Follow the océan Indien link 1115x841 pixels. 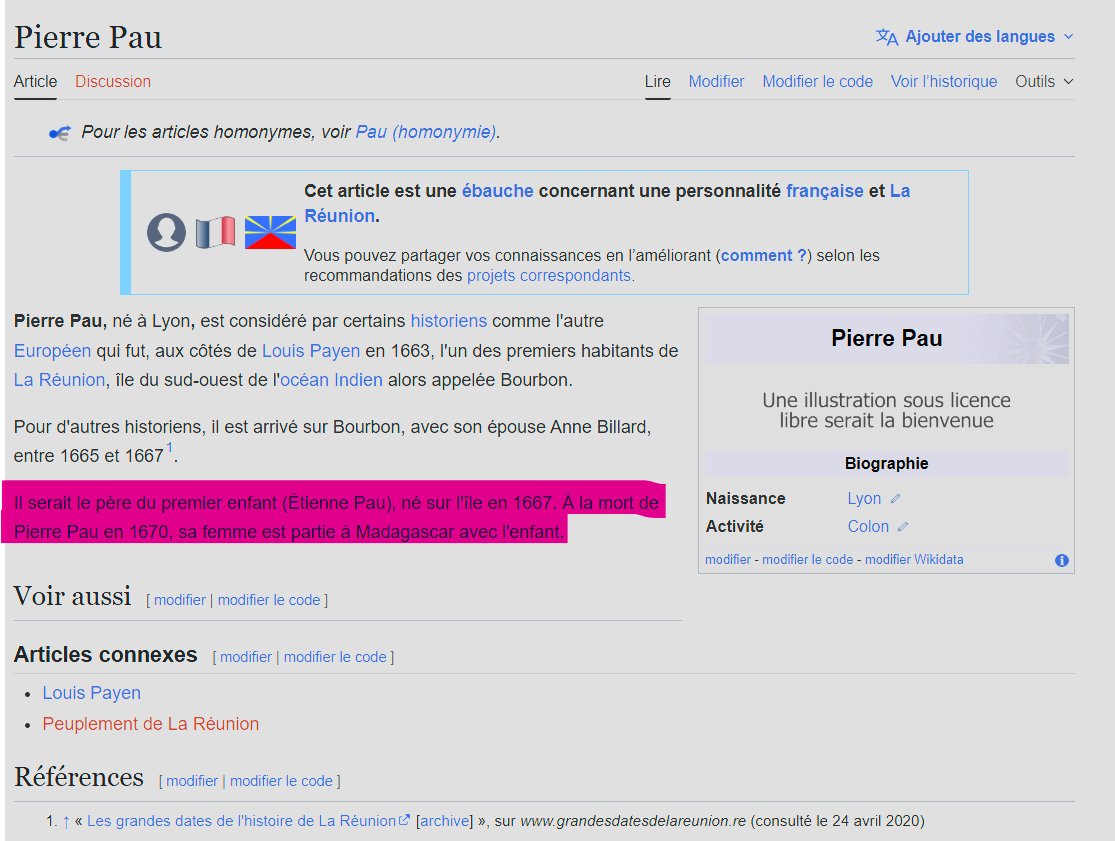(x=331, y=380)
